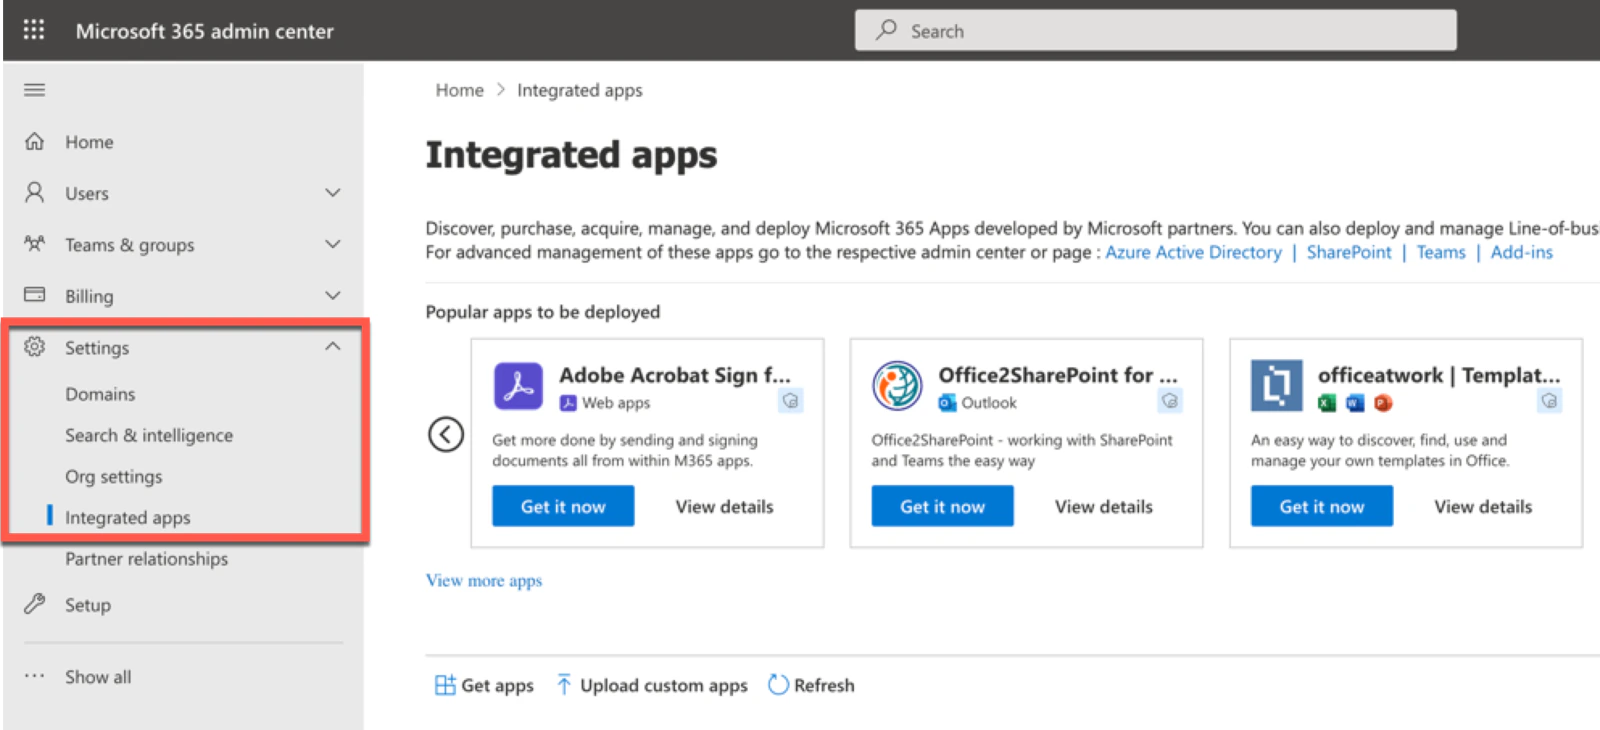
Task: Click the Office2SharePoint globe logo
Action: (897, 386)
